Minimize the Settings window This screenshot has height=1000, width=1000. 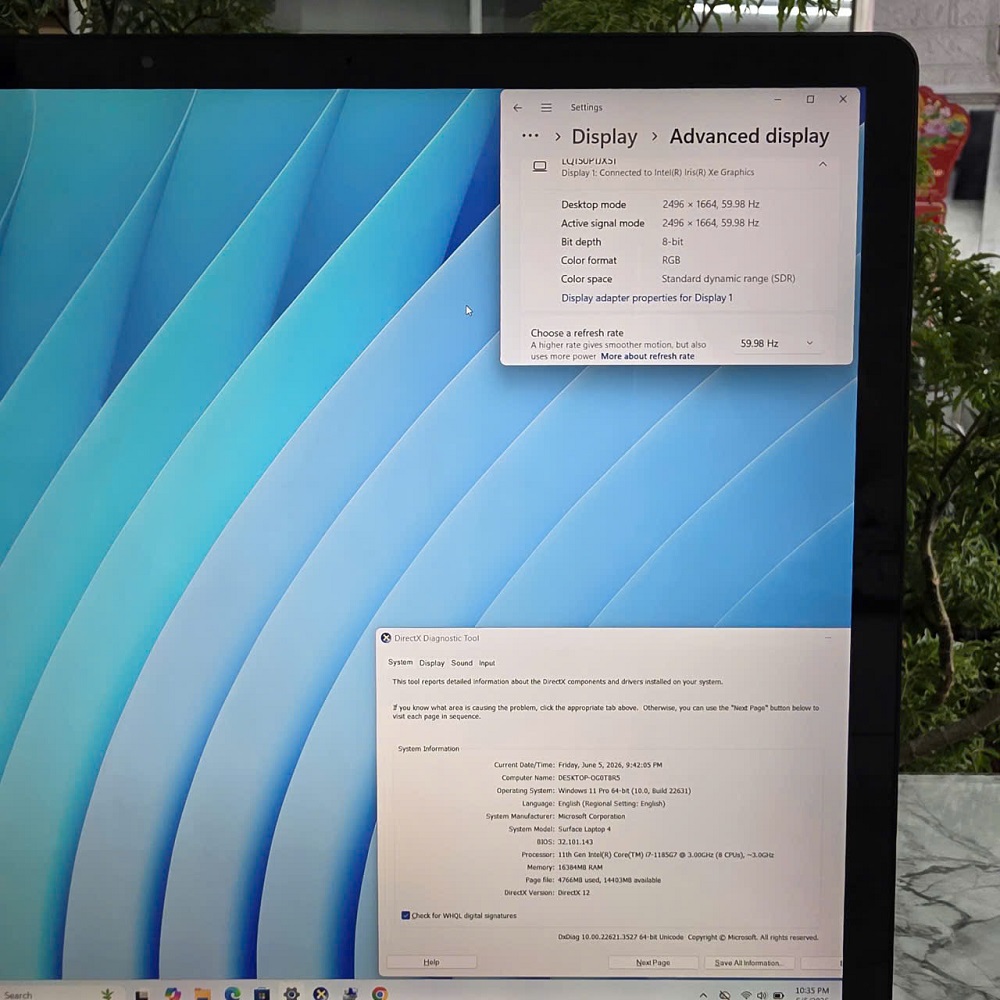click(777, 99)
